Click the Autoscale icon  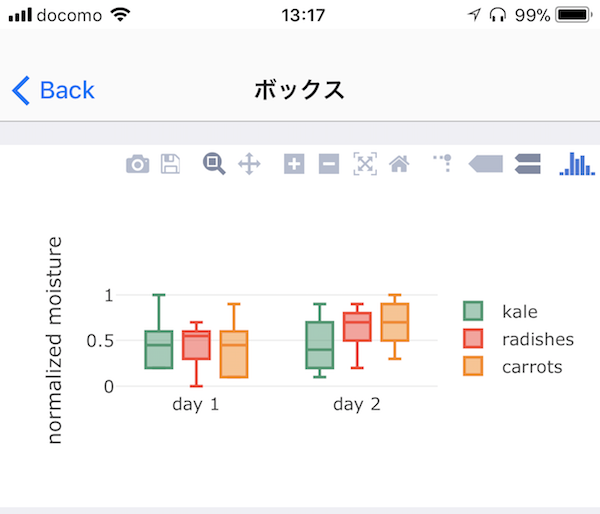click(365, 164)
